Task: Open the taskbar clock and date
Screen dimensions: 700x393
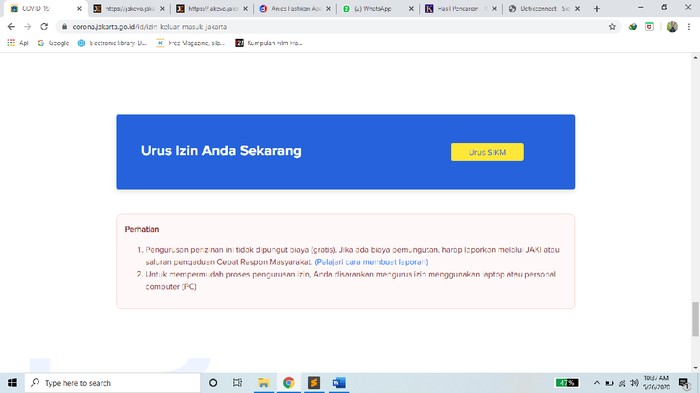Action: point(656,383)
